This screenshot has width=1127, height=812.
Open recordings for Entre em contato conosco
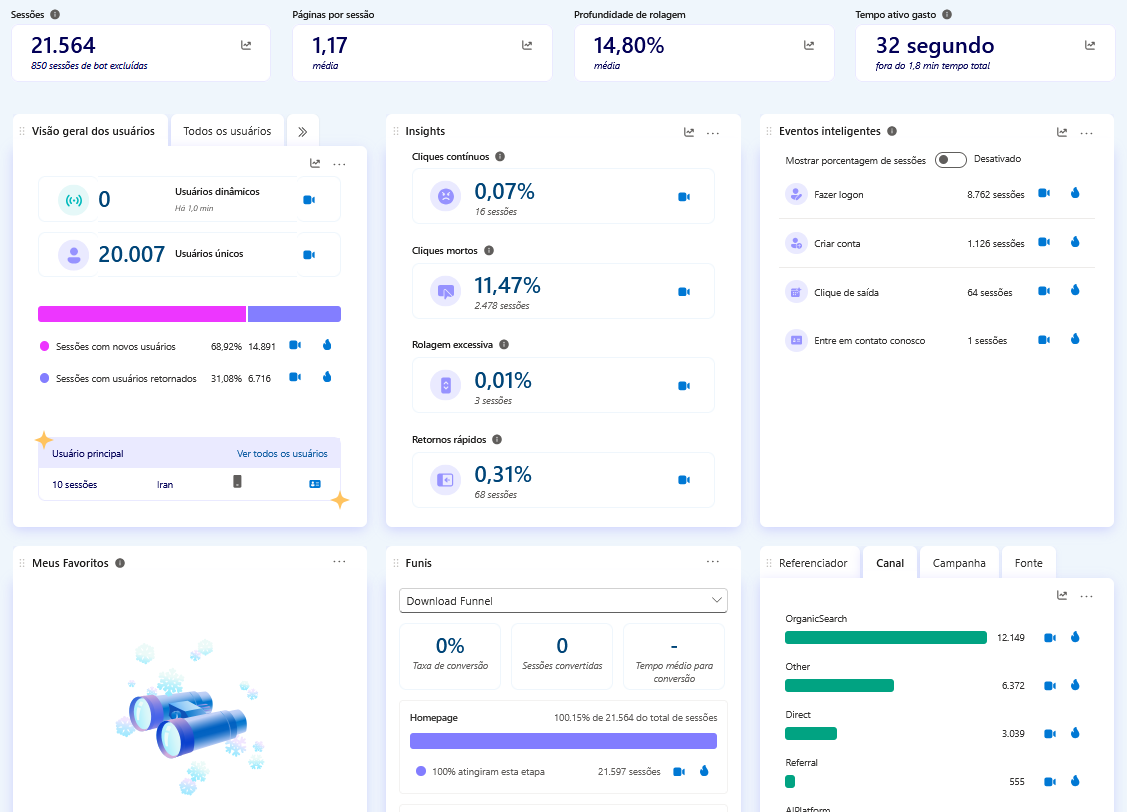pyautogui.click(x=1044, y=340)
